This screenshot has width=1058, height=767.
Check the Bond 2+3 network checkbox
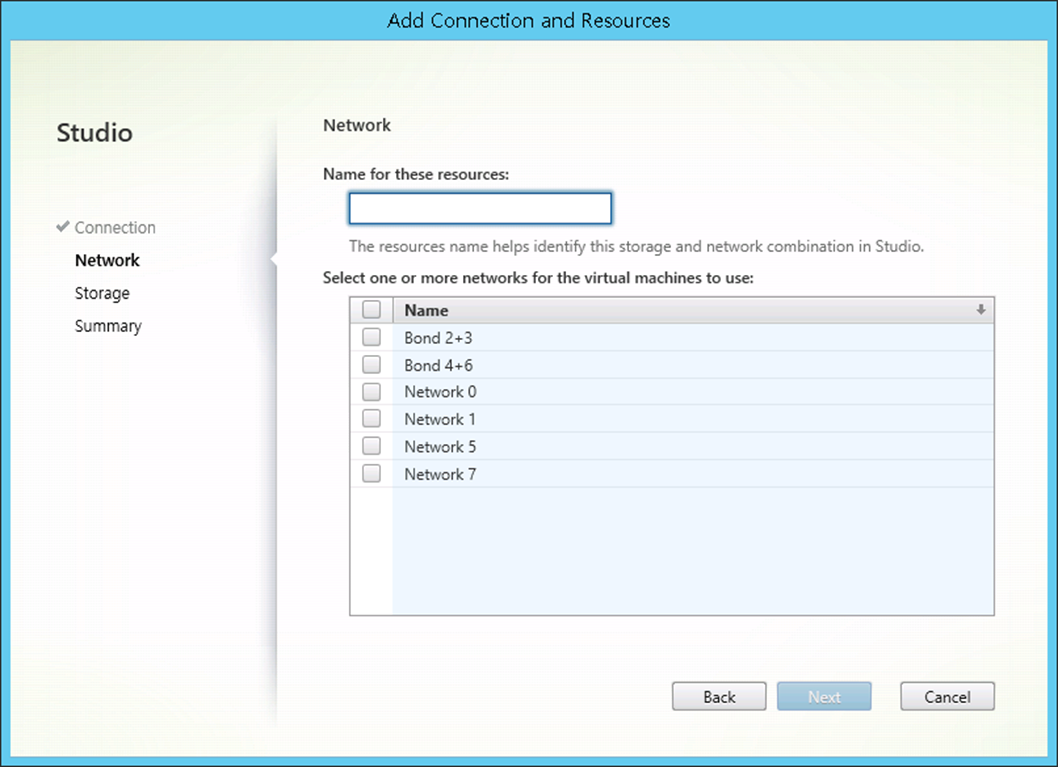tap(371, 337)
